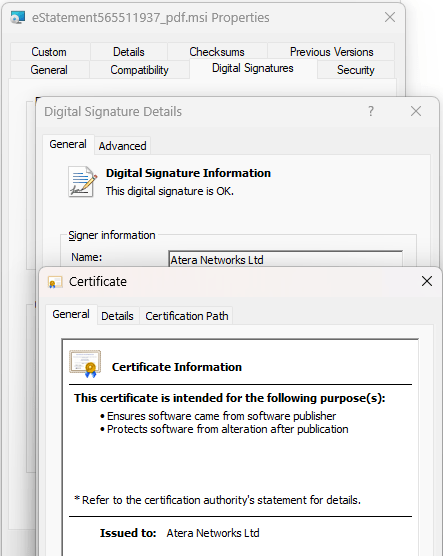Select the General tab of file properties

(49, 70)
